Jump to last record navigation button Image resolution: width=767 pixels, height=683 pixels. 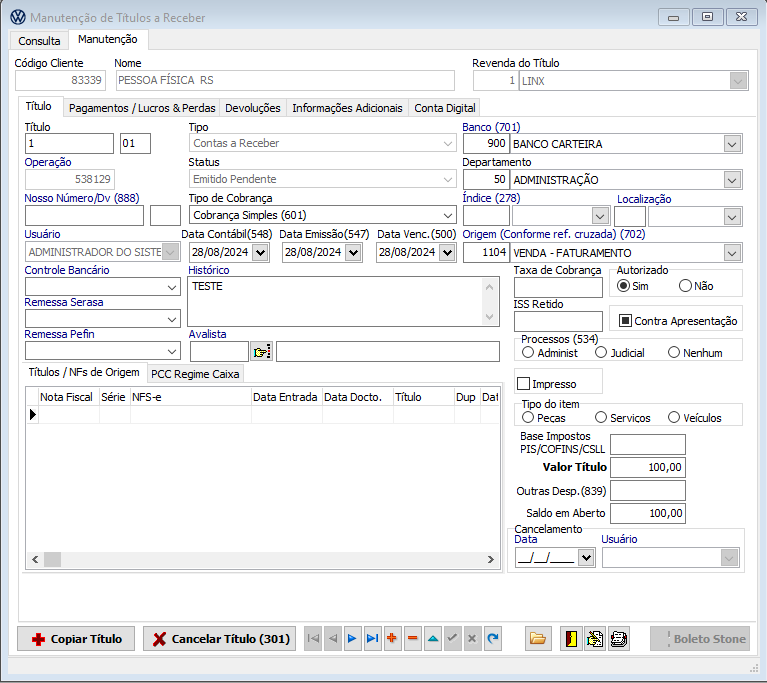pos(372,639)
